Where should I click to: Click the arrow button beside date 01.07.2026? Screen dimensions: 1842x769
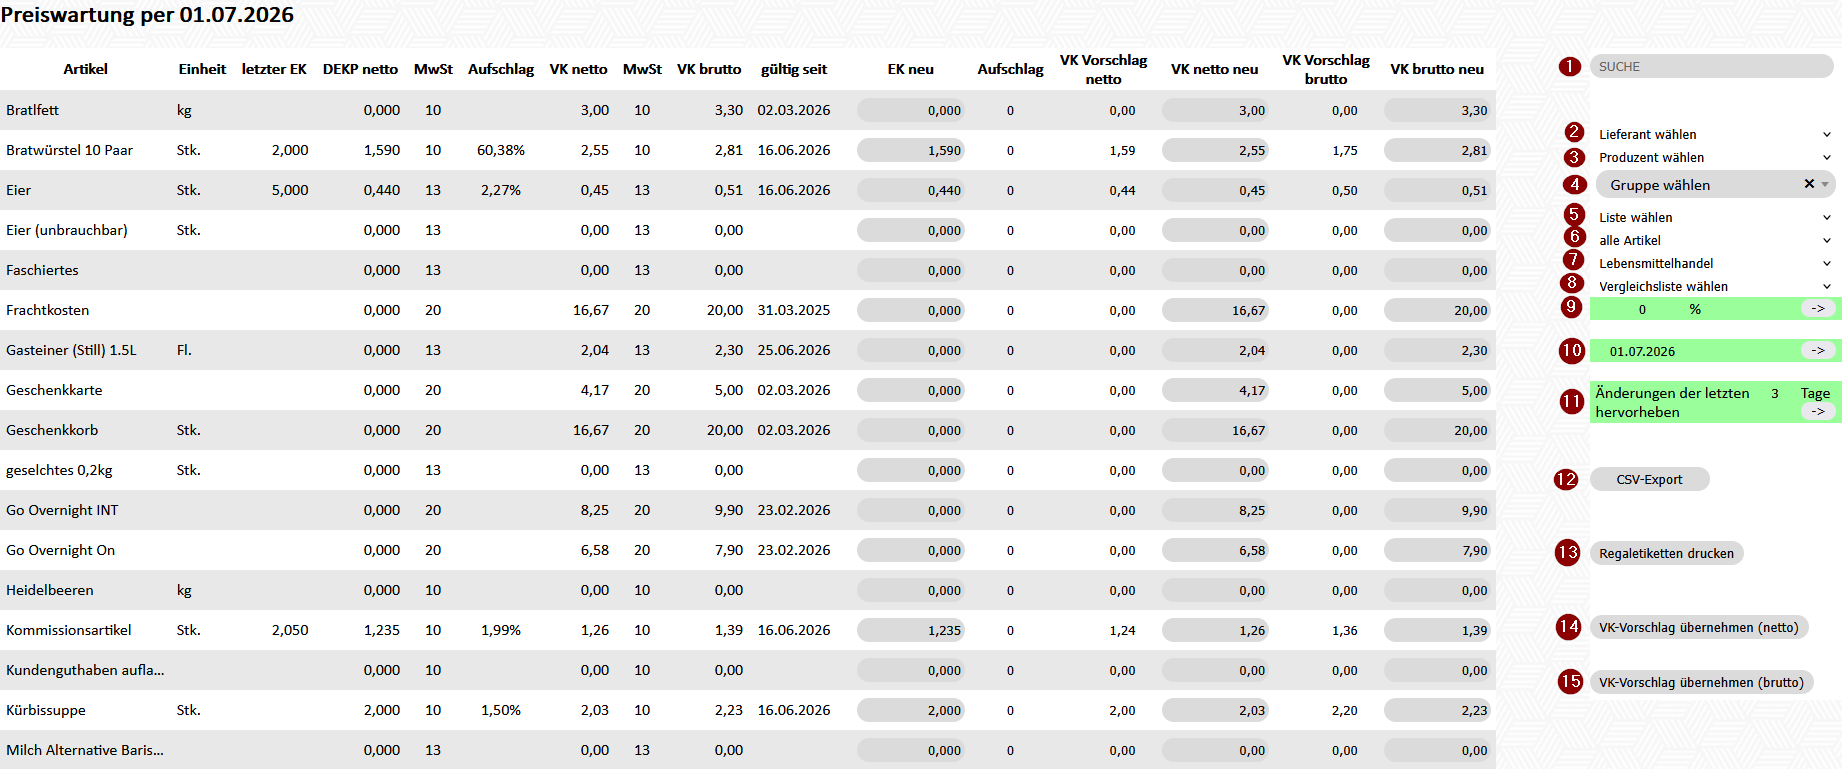point(1818,351)
